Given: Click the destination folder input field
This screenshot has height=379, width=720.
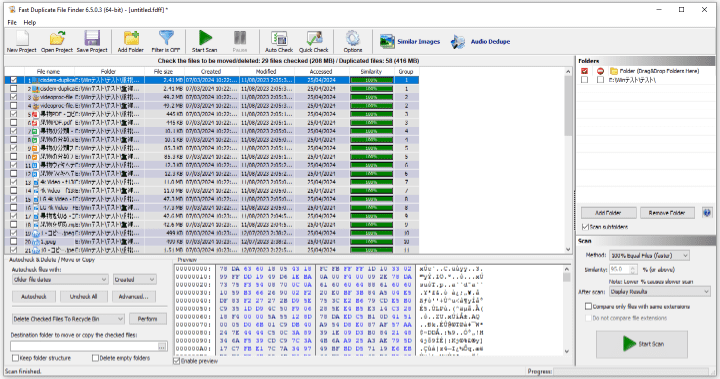Looking at the screenshot, I should (x=84, y=346).
